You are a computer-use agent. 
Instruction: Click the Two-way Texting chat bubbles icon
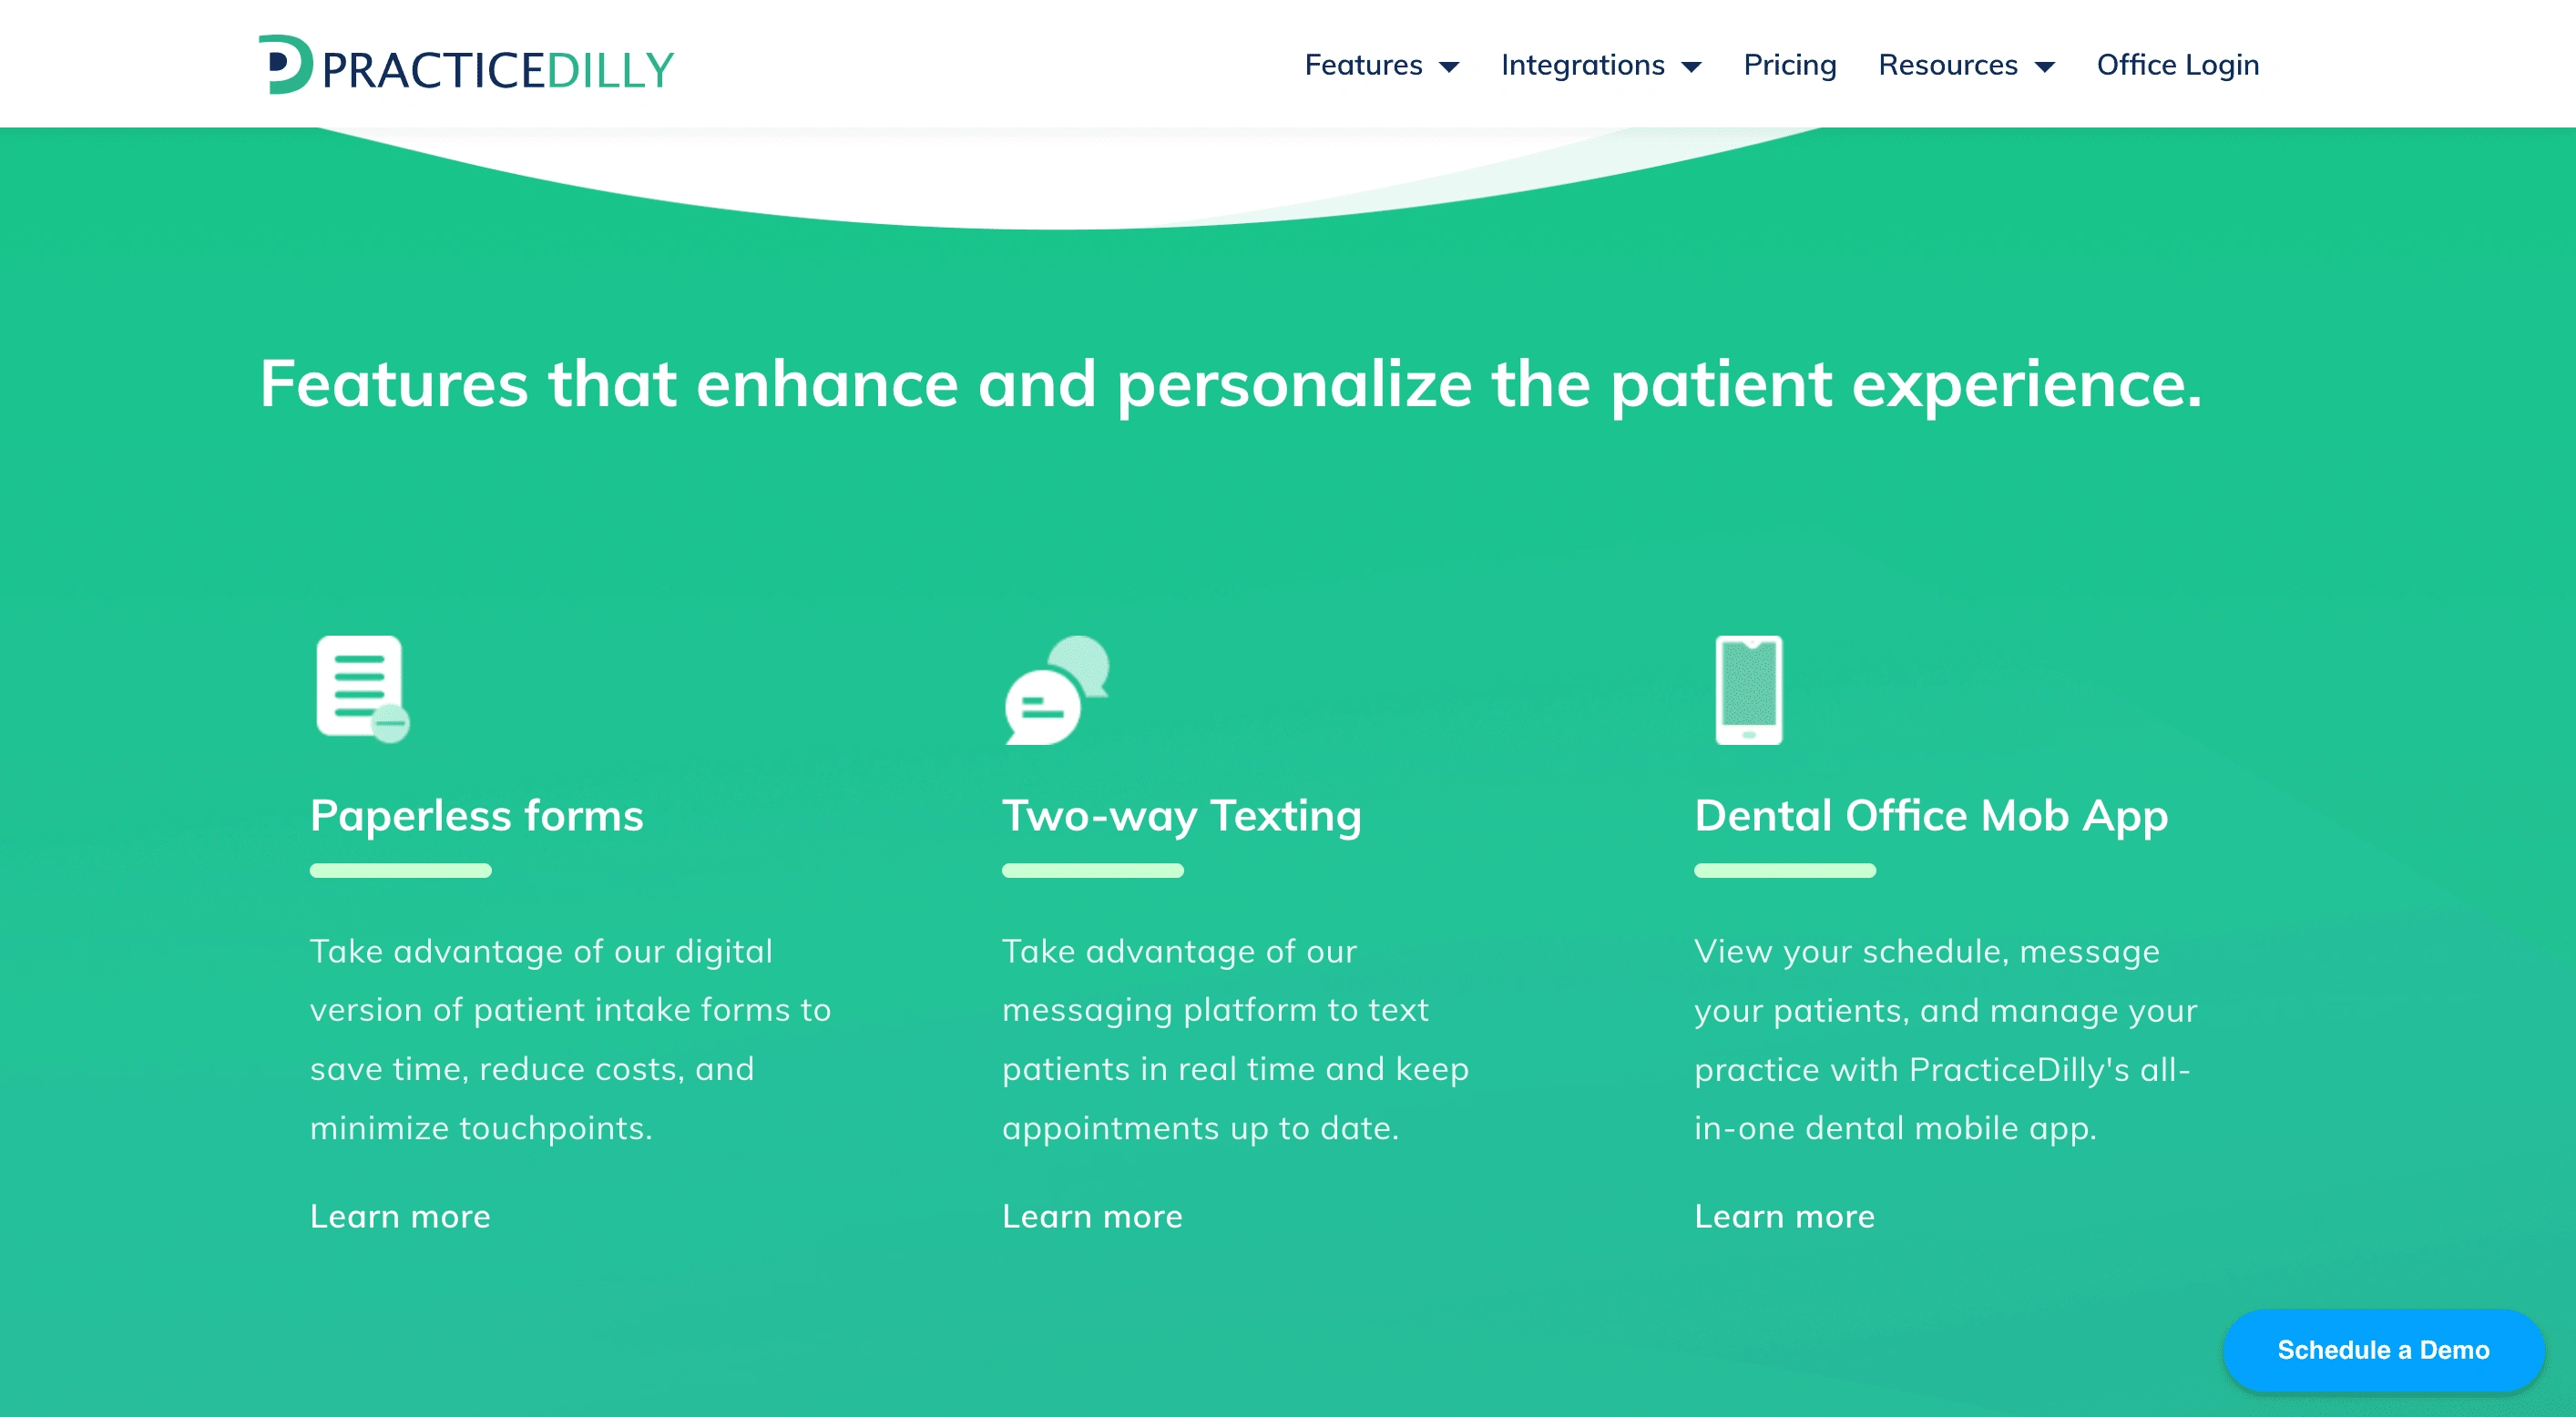tap(1057, 690)
